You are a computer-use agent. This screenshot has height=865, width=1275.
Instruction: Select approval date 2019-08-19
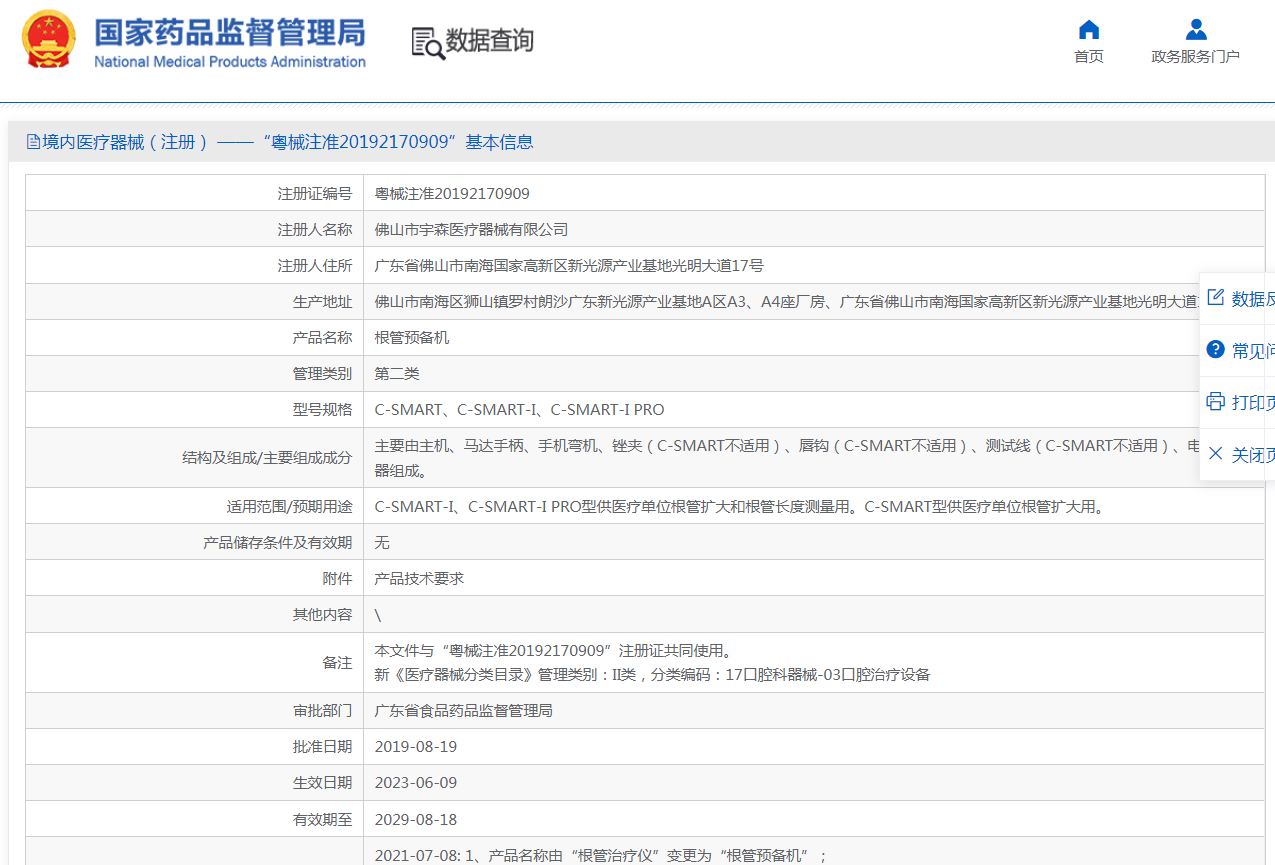coord(416,746)
